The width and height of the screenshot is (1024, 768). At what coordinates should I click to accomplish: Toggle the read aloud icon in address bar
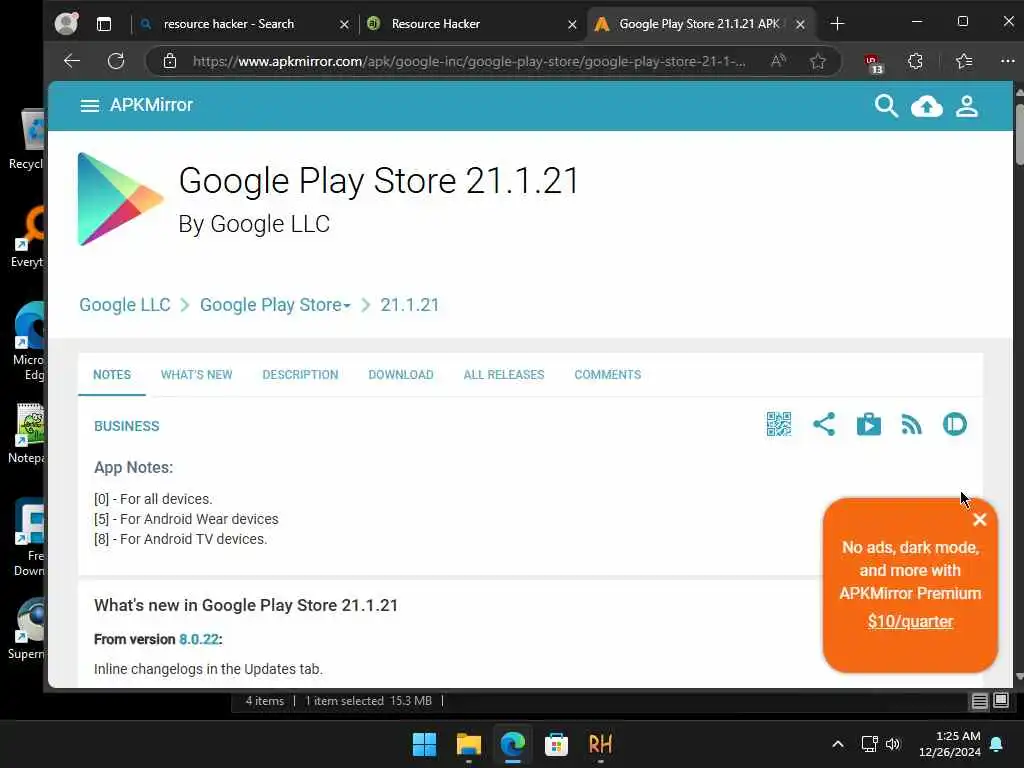[778, 61]
